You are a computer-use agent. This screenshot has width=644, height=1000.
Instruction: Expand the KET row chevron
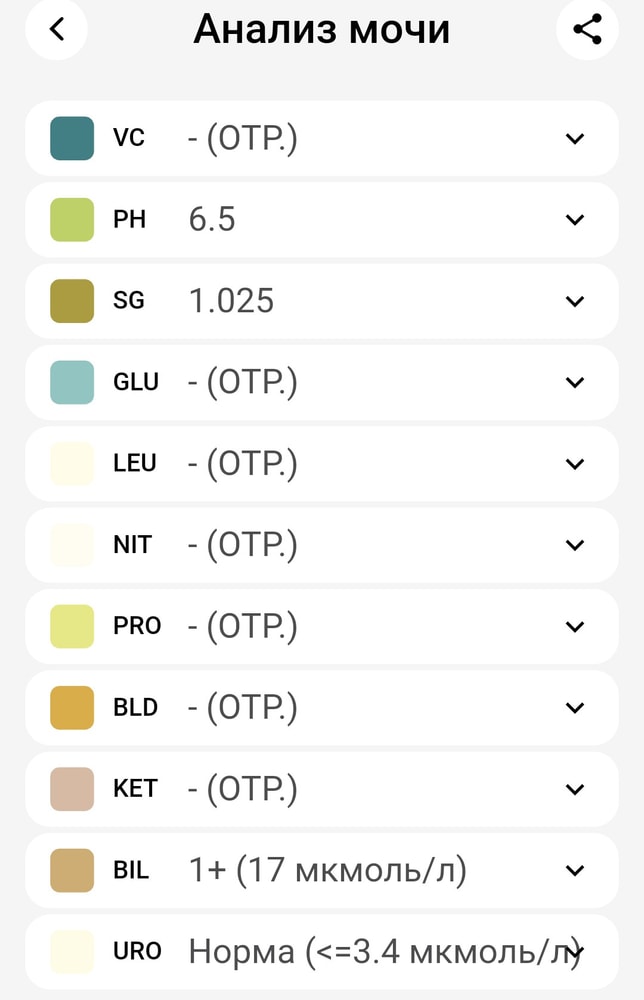click(x=574, y=789)
